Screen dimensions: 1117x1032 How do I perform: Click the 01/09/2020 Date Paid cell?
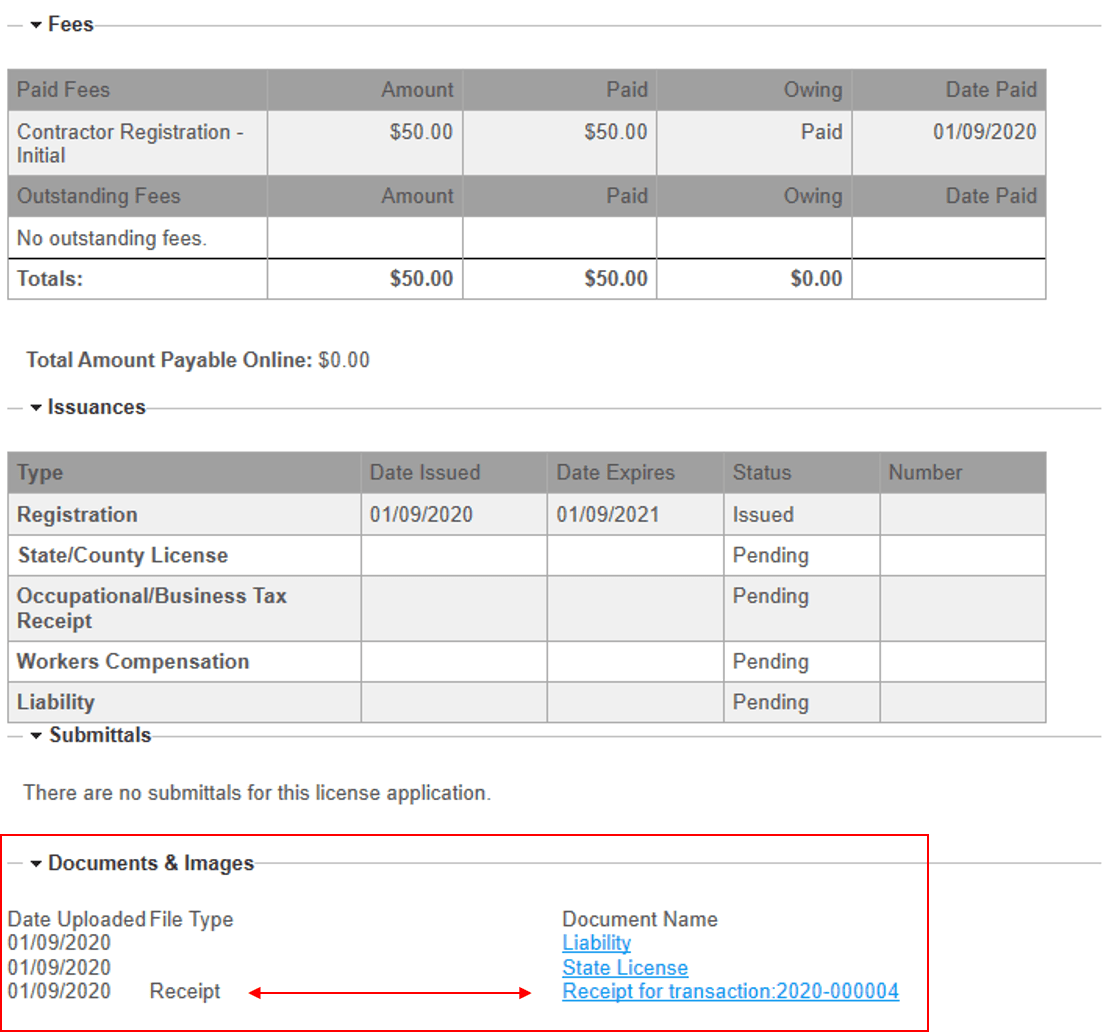point(984,132)
